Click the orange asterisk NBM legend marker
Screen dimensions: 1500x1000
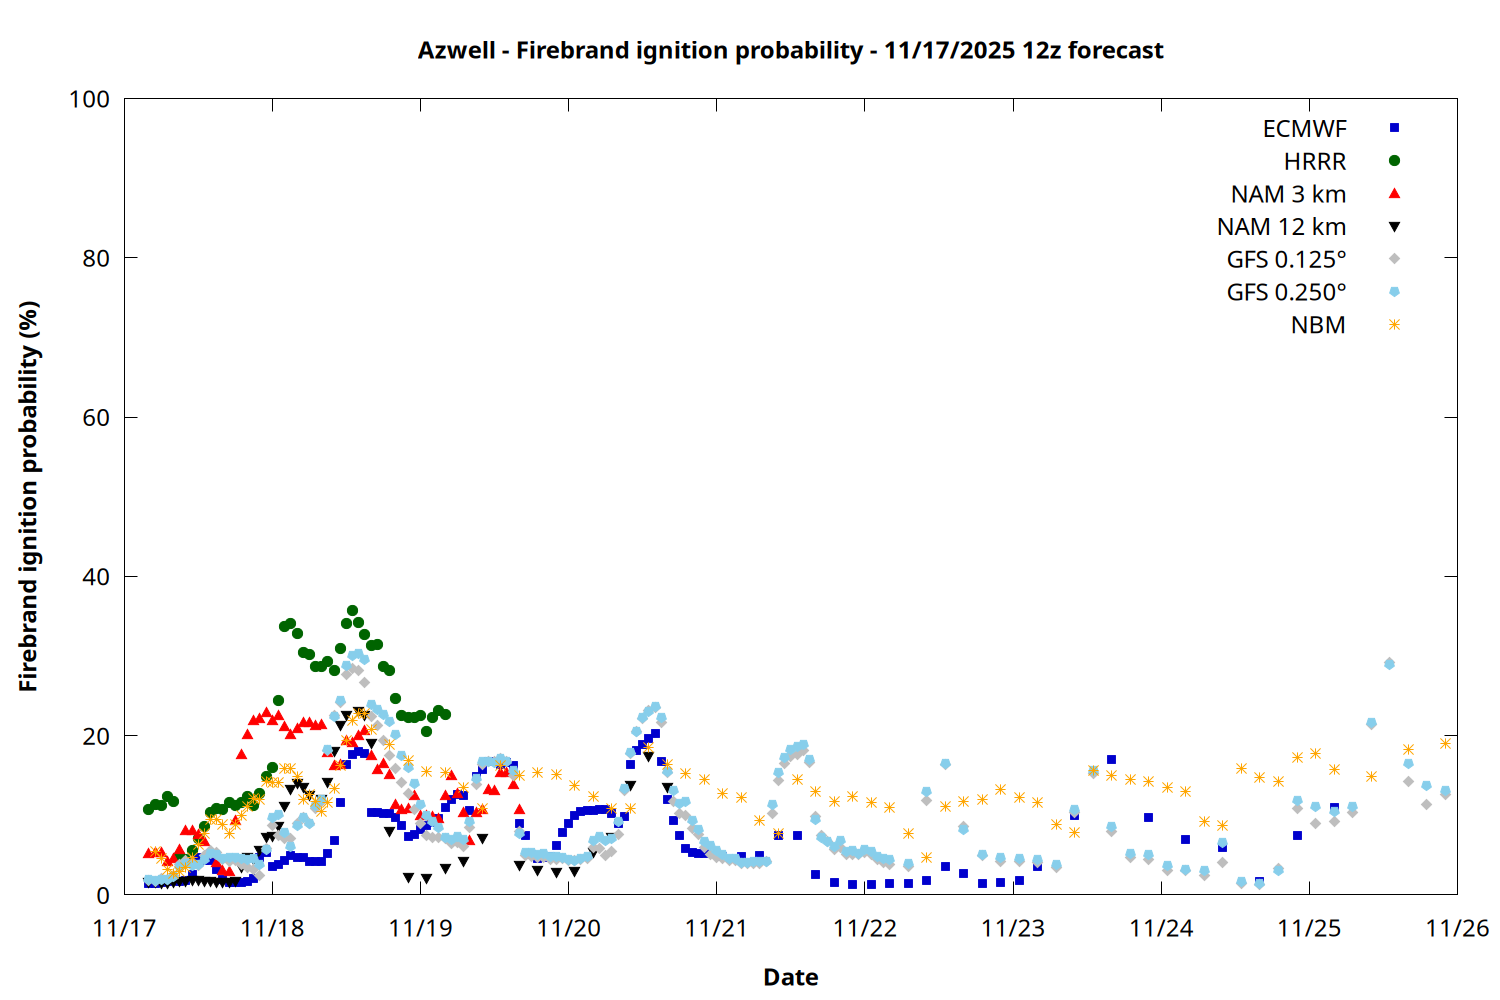pyautogui.click(x=1394, y=325)
